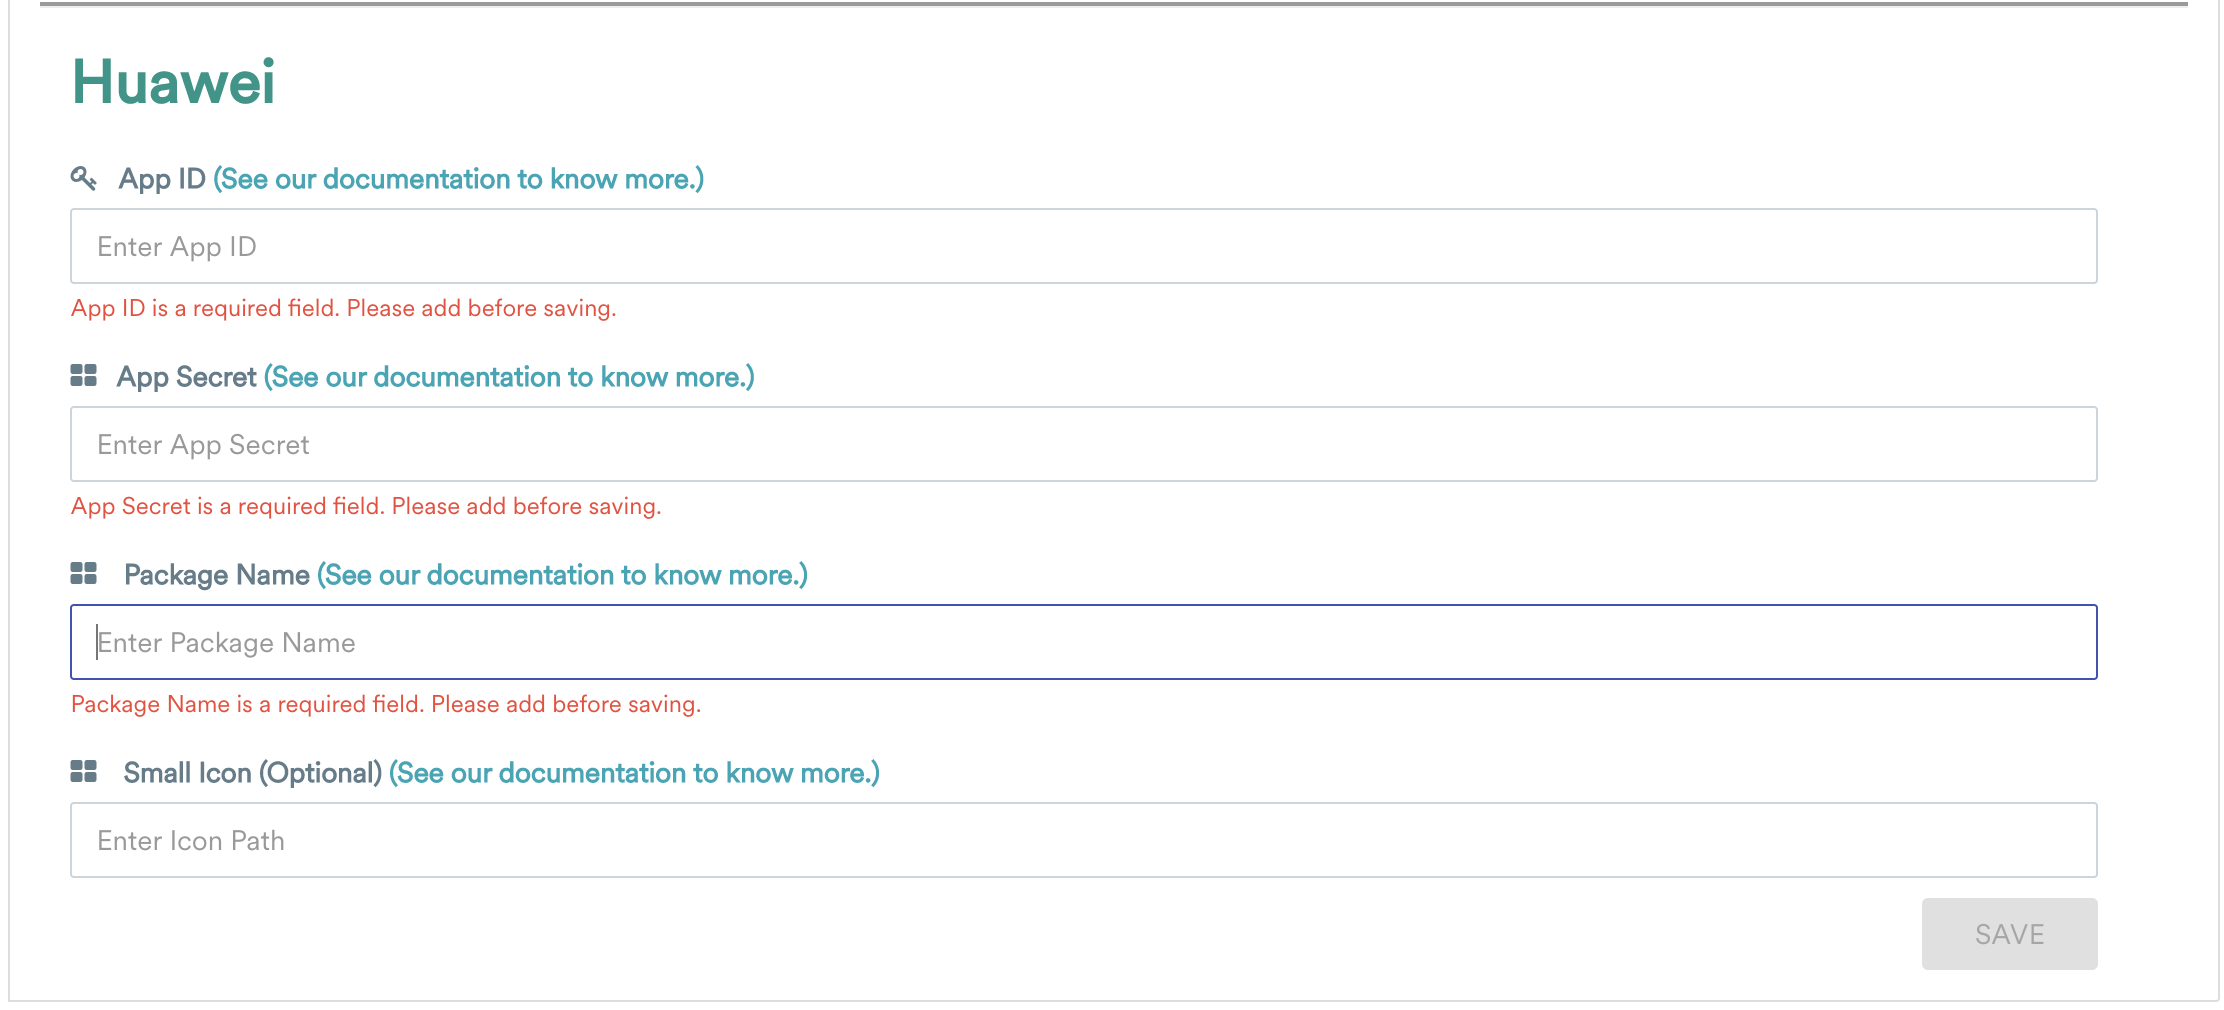2224x1010 pixels.
Task: Click inside the Enter Icon Path field
Action: [1083, 840]
